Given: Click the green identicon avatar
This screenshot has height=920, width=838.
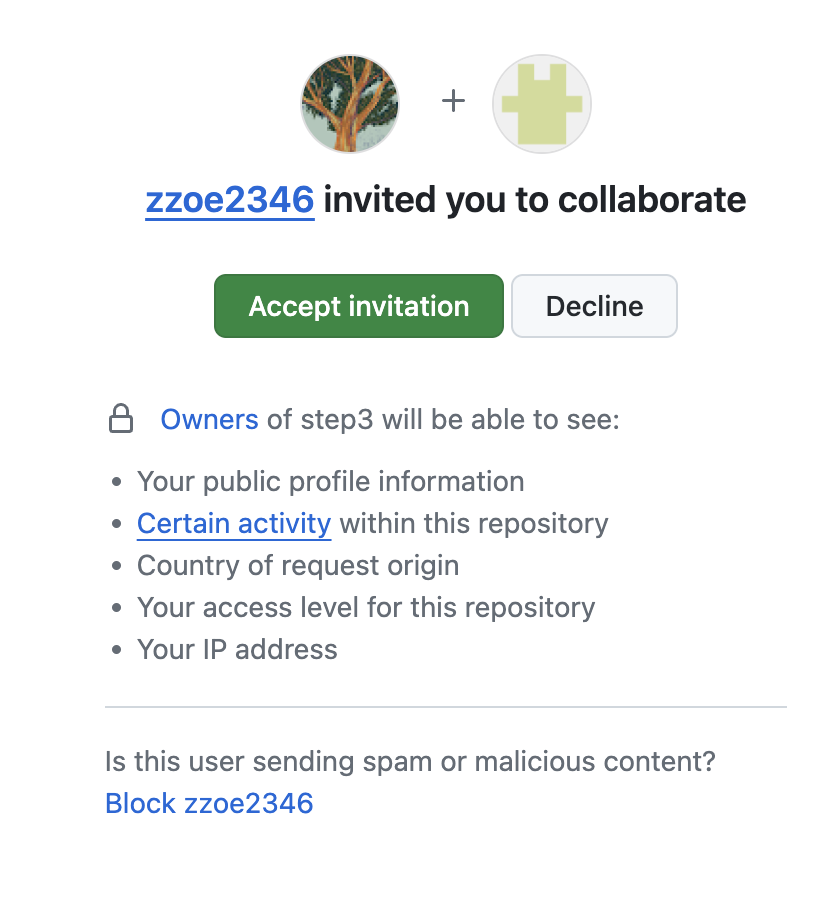Looking at the screenshot, I should [542, 104].
